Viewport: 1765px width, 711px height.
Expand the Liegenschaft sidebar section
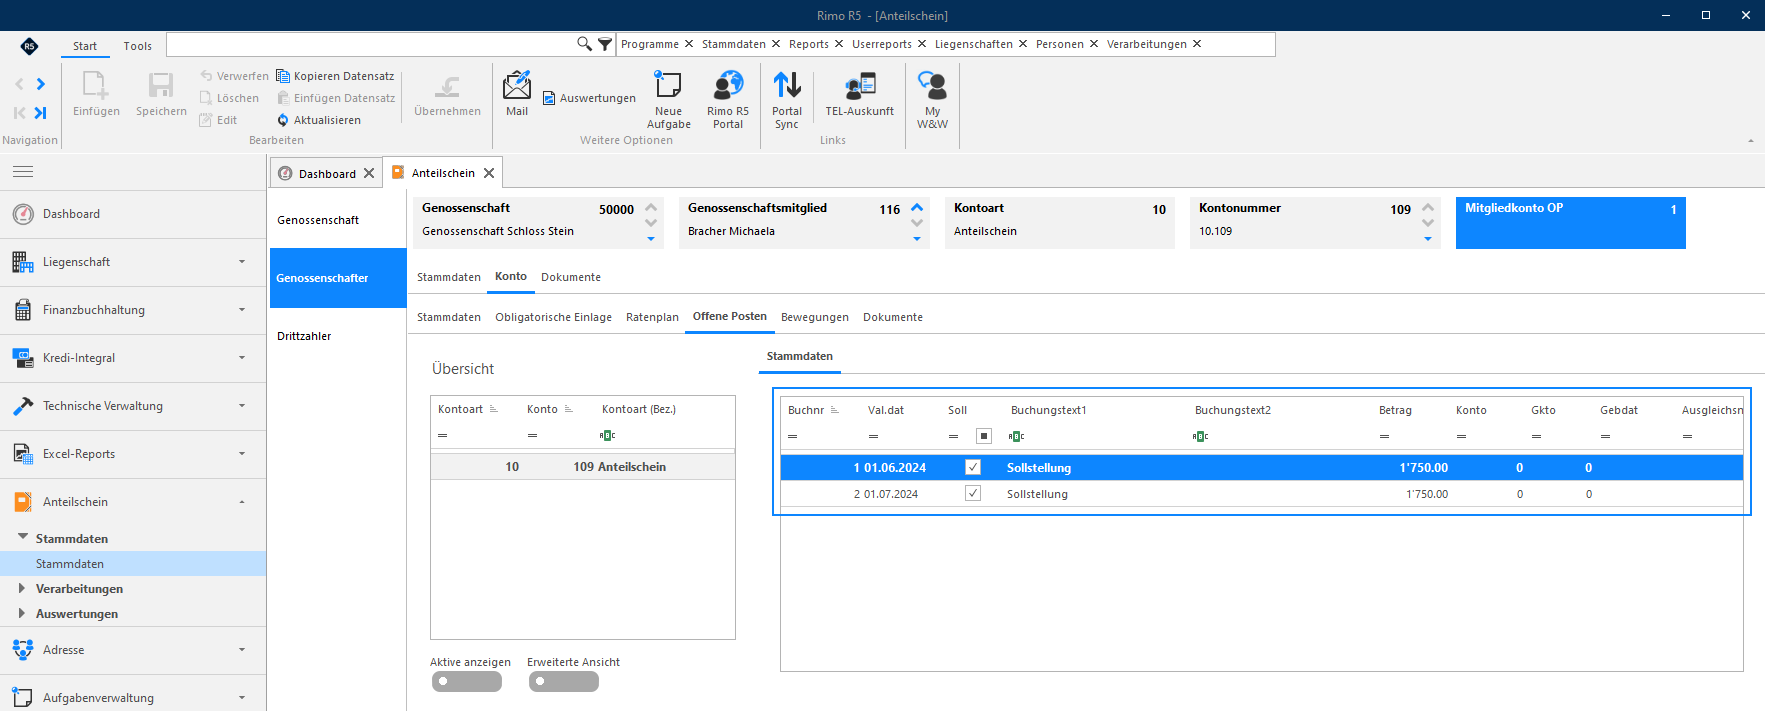pyautogui.click(x=133, y=262)
